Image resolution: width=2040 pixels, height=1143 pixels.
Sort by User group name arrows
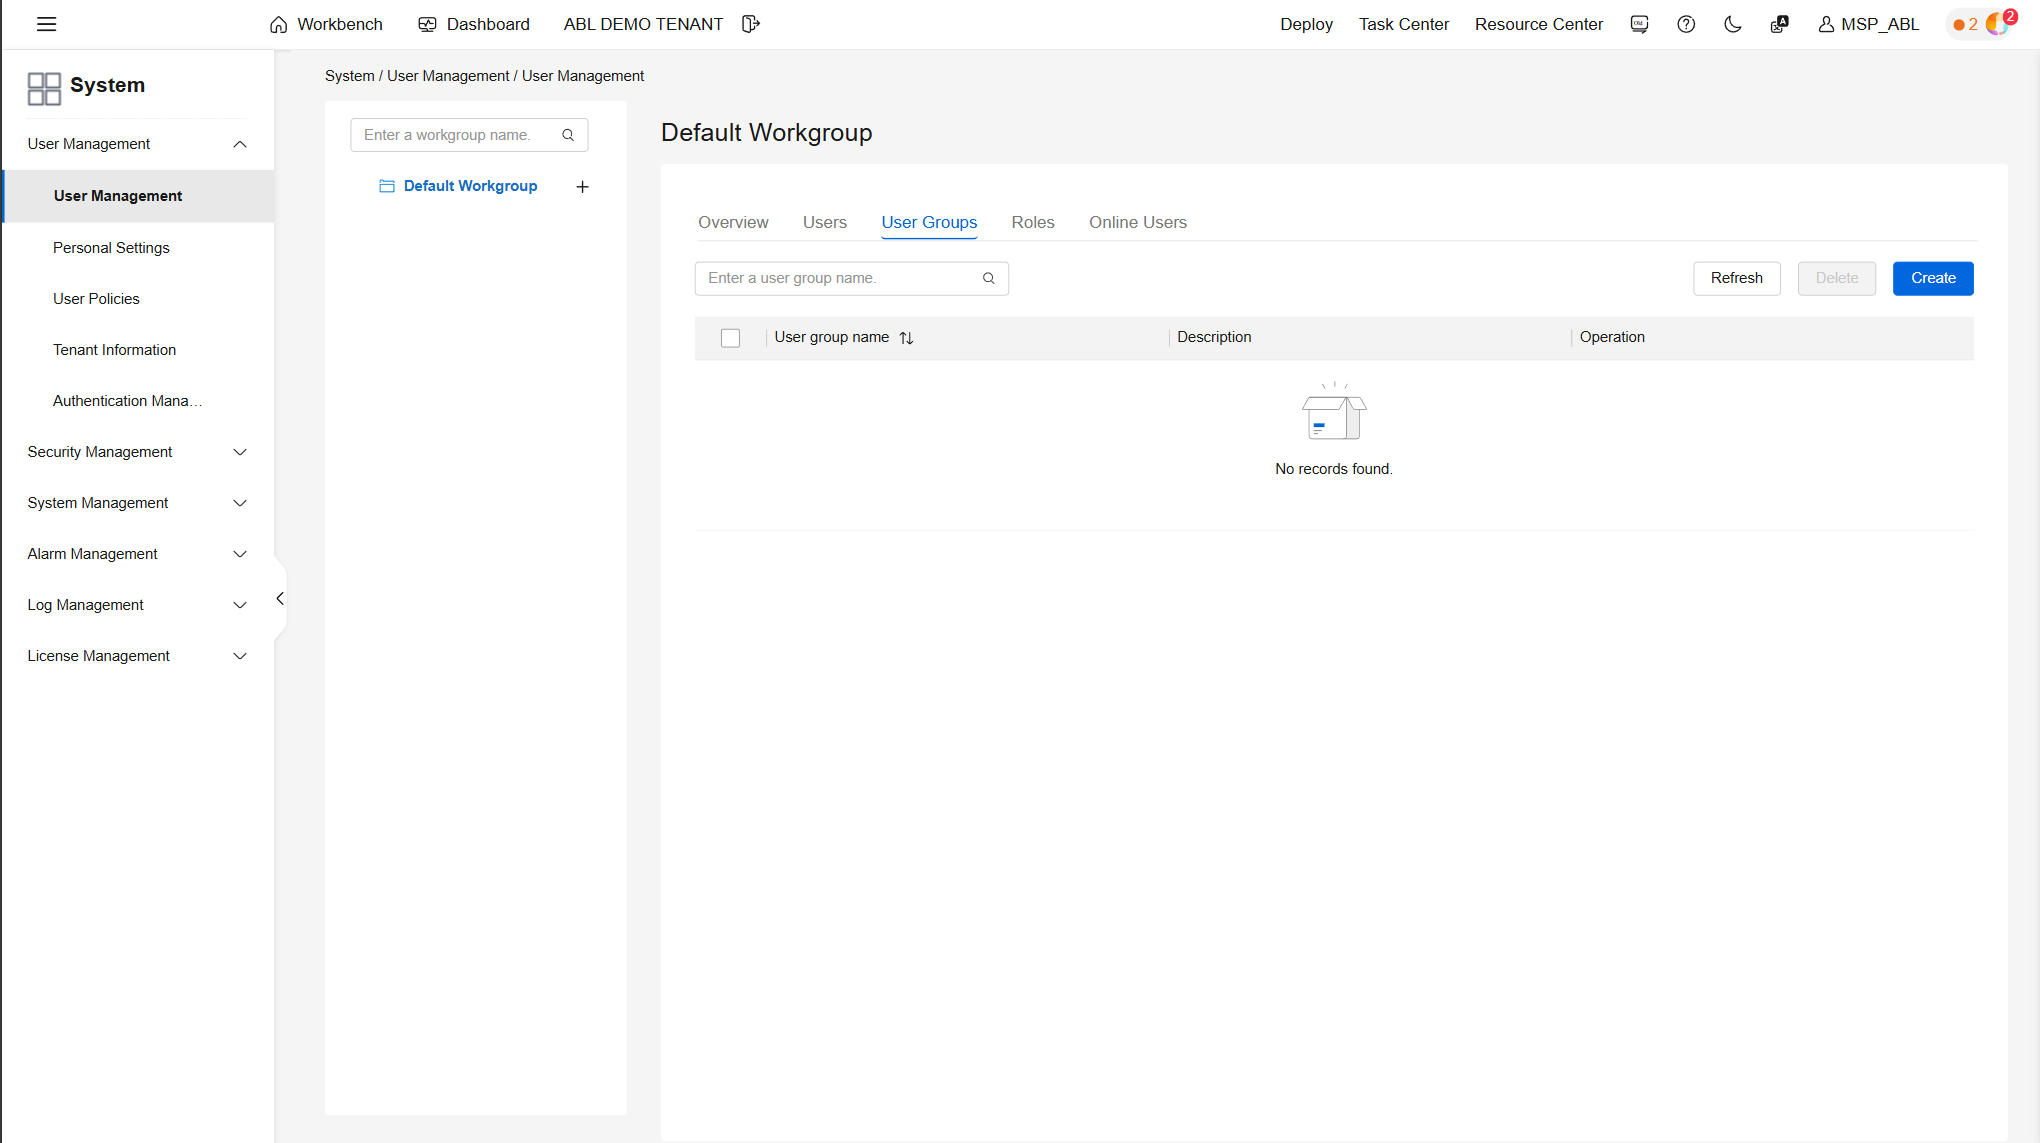point(906,338)
